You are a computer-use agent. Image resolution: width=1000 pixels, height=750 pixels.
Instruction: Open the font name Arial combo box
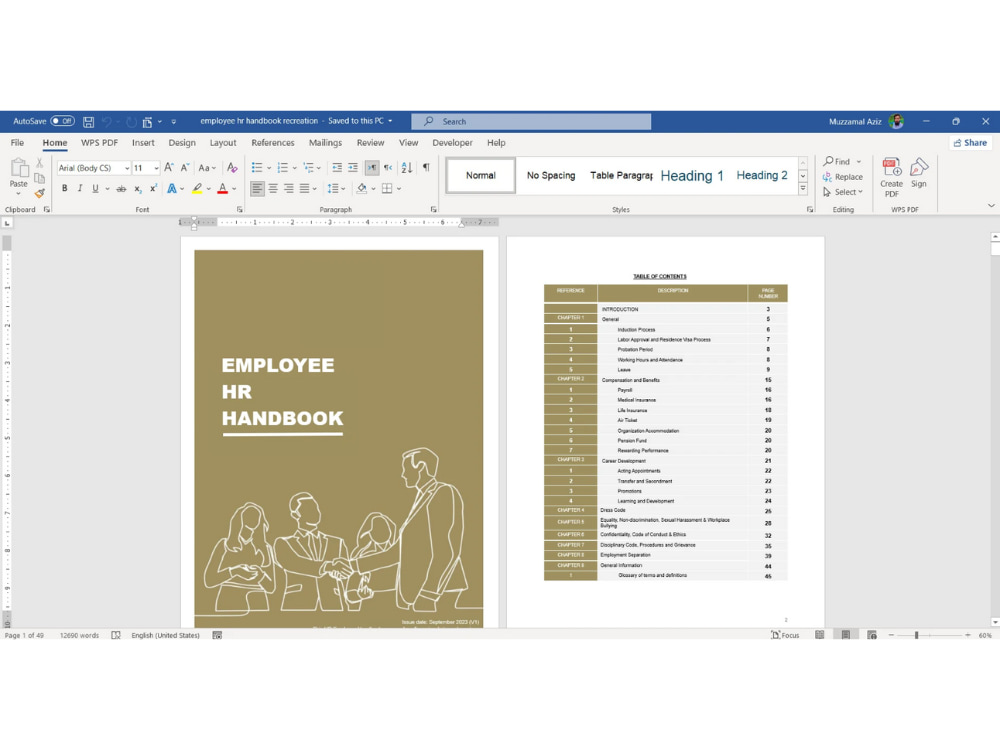[94, 168]
